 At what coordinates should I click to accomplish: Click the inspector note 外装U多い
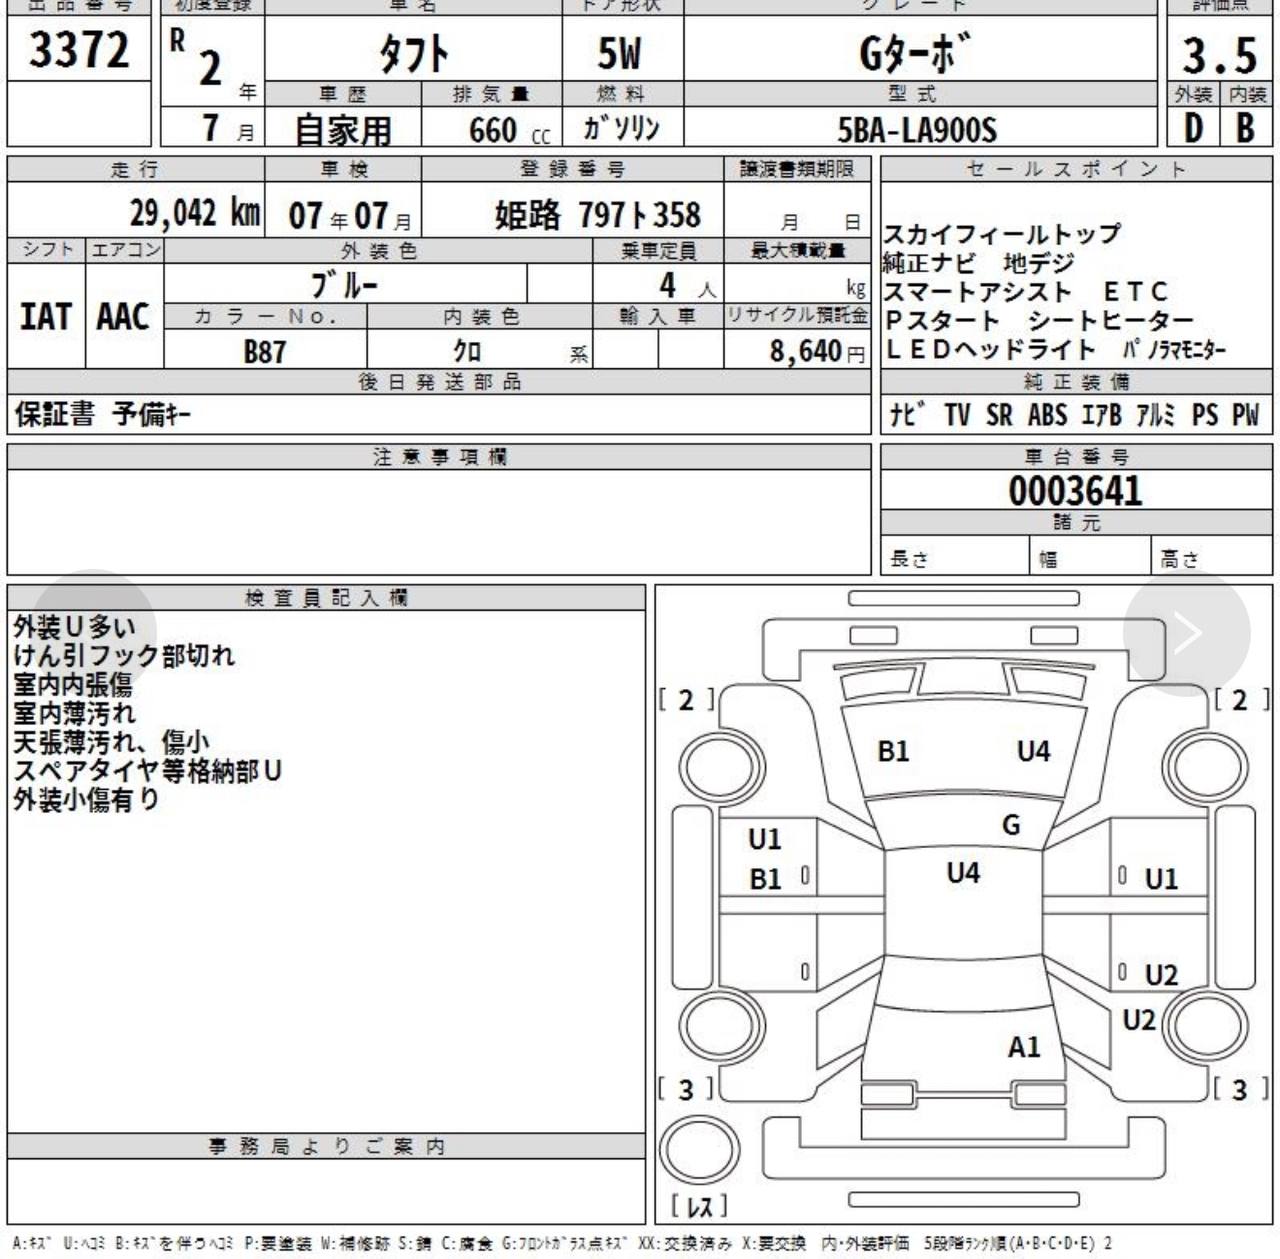point(74,627)
